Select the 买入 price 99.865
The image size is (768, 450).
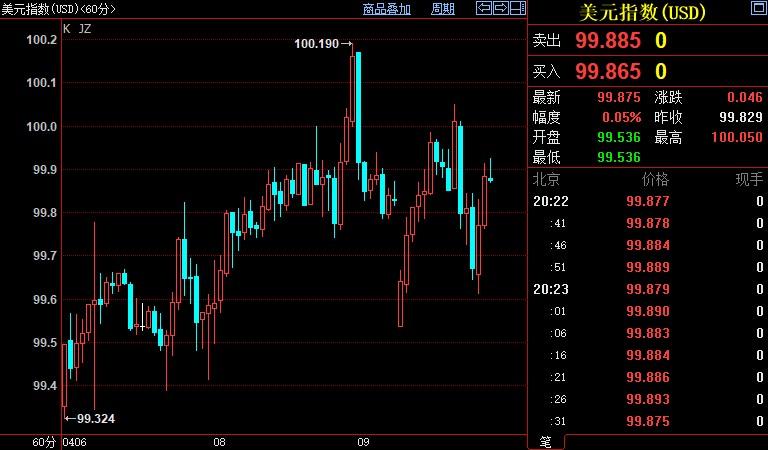click(607, 71)
